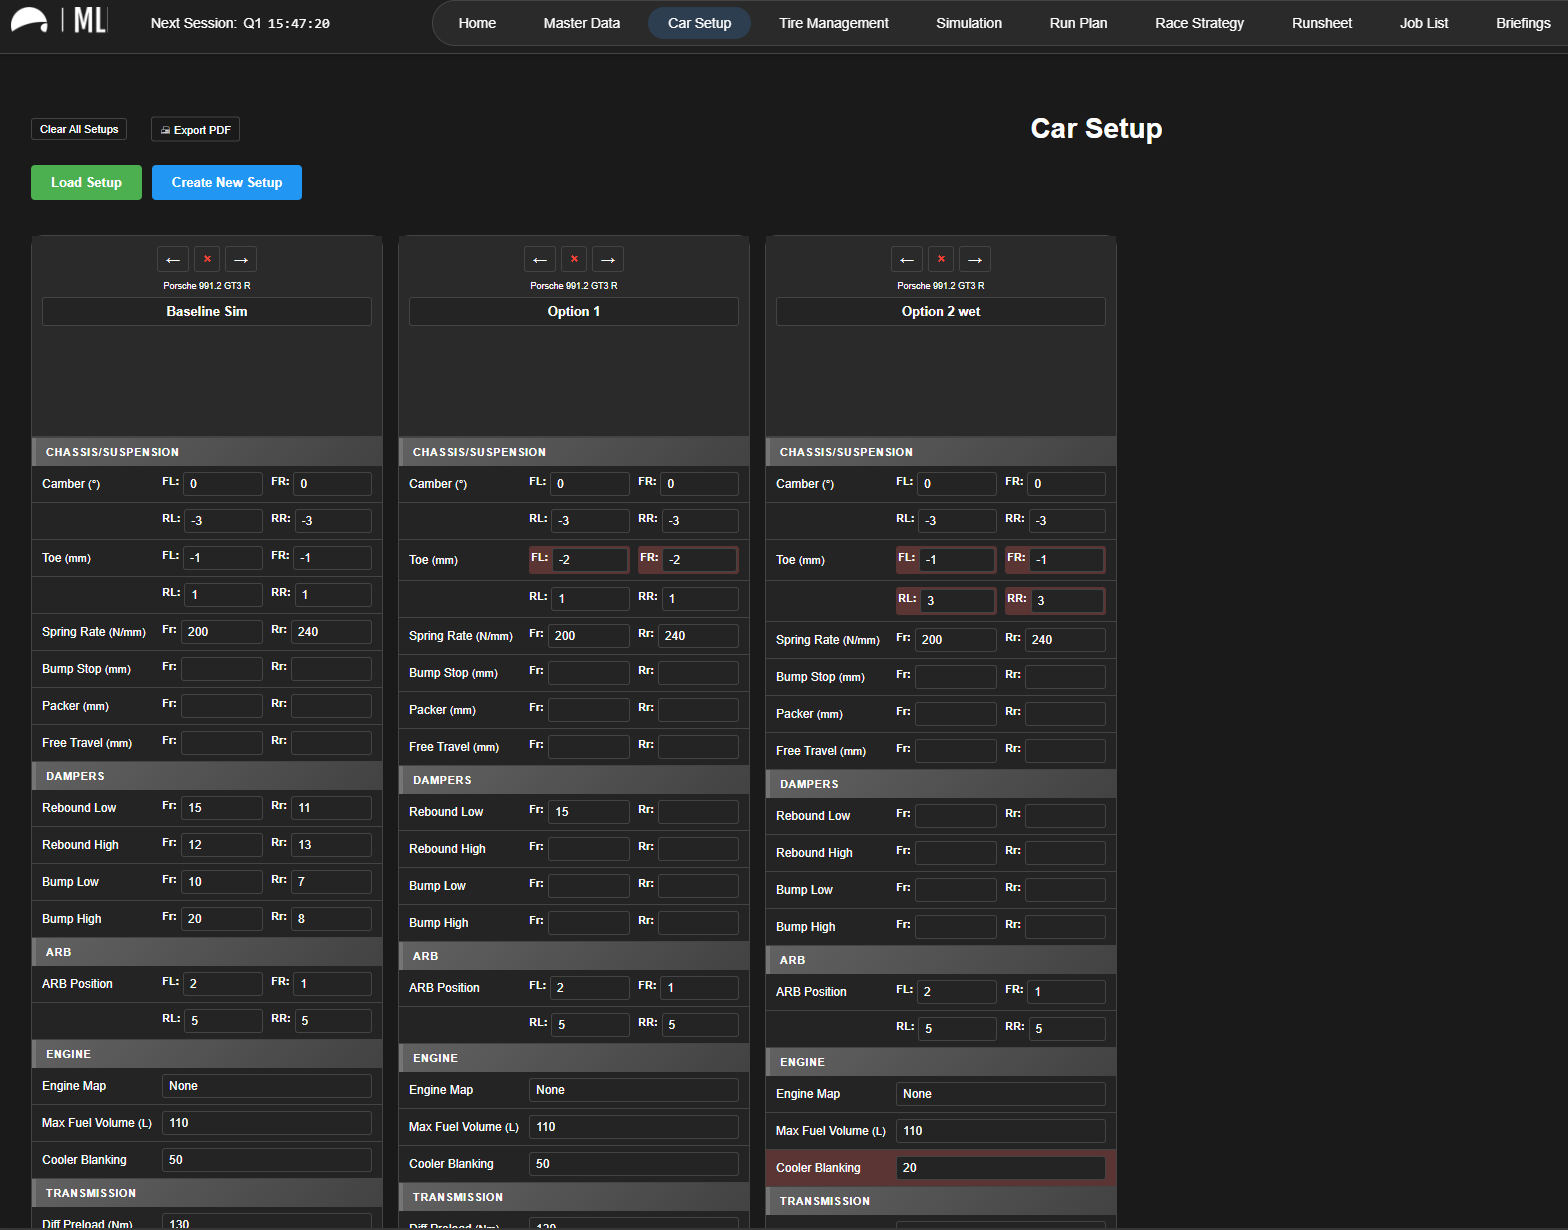1568x1230 pixels.
Task: Switch to Simulation tab
Action: coord(969,23)
